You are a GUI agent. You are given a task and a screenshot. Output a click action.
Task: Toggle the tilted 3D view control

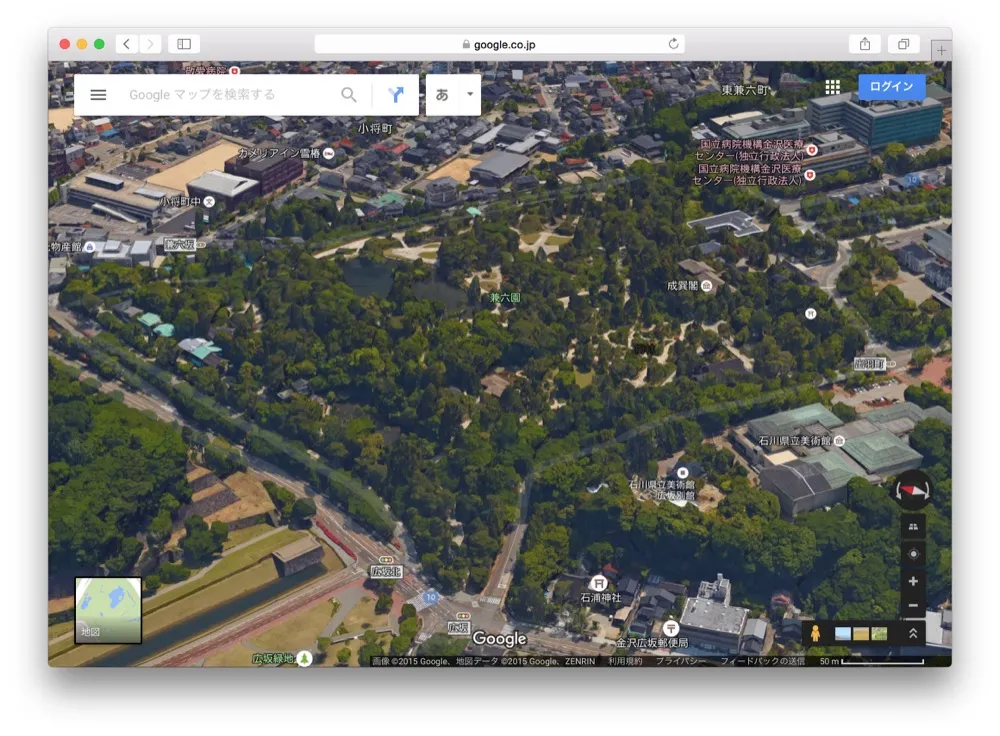pyautogui.click(x=913, y=525)
